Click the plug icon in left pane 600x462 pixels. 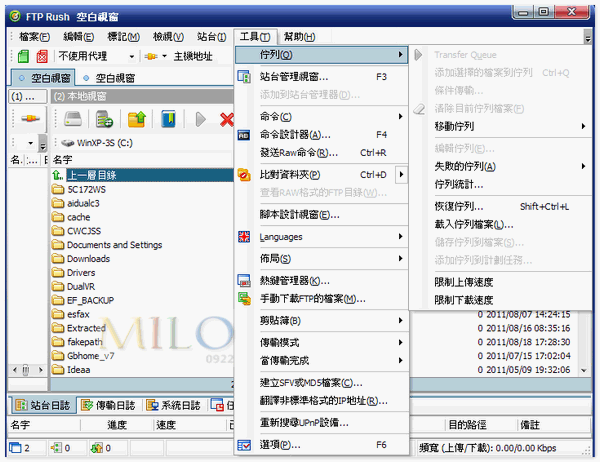click(x=30, y=119)
